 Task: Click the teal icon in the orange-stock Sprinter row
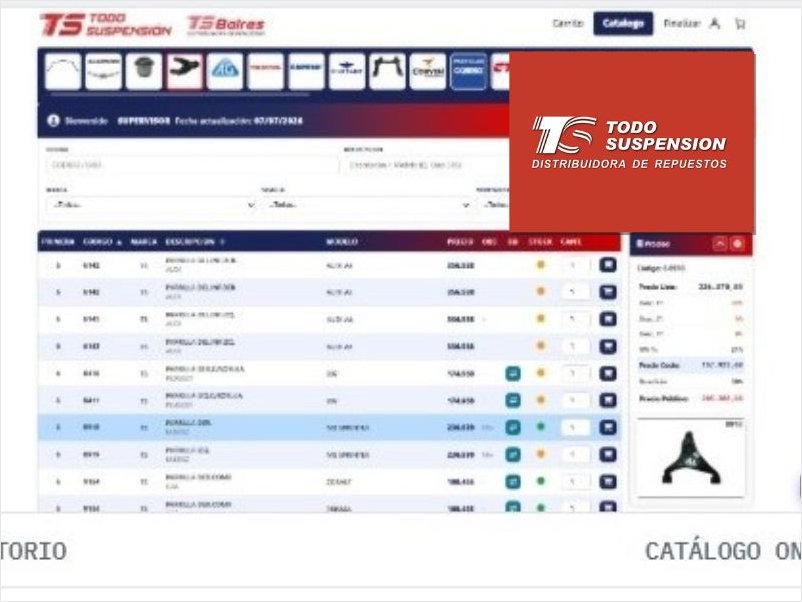coord(513,454)
